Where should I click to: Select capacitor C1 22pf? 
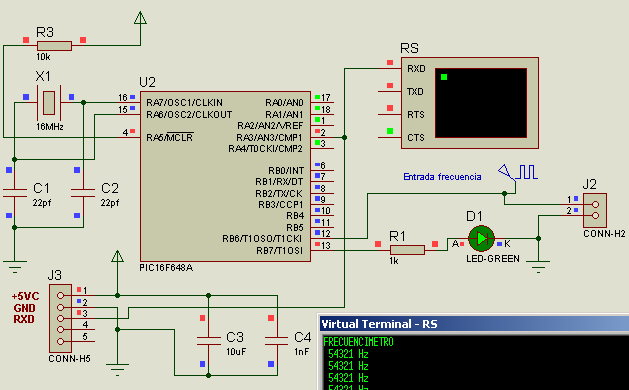[15, 193]
